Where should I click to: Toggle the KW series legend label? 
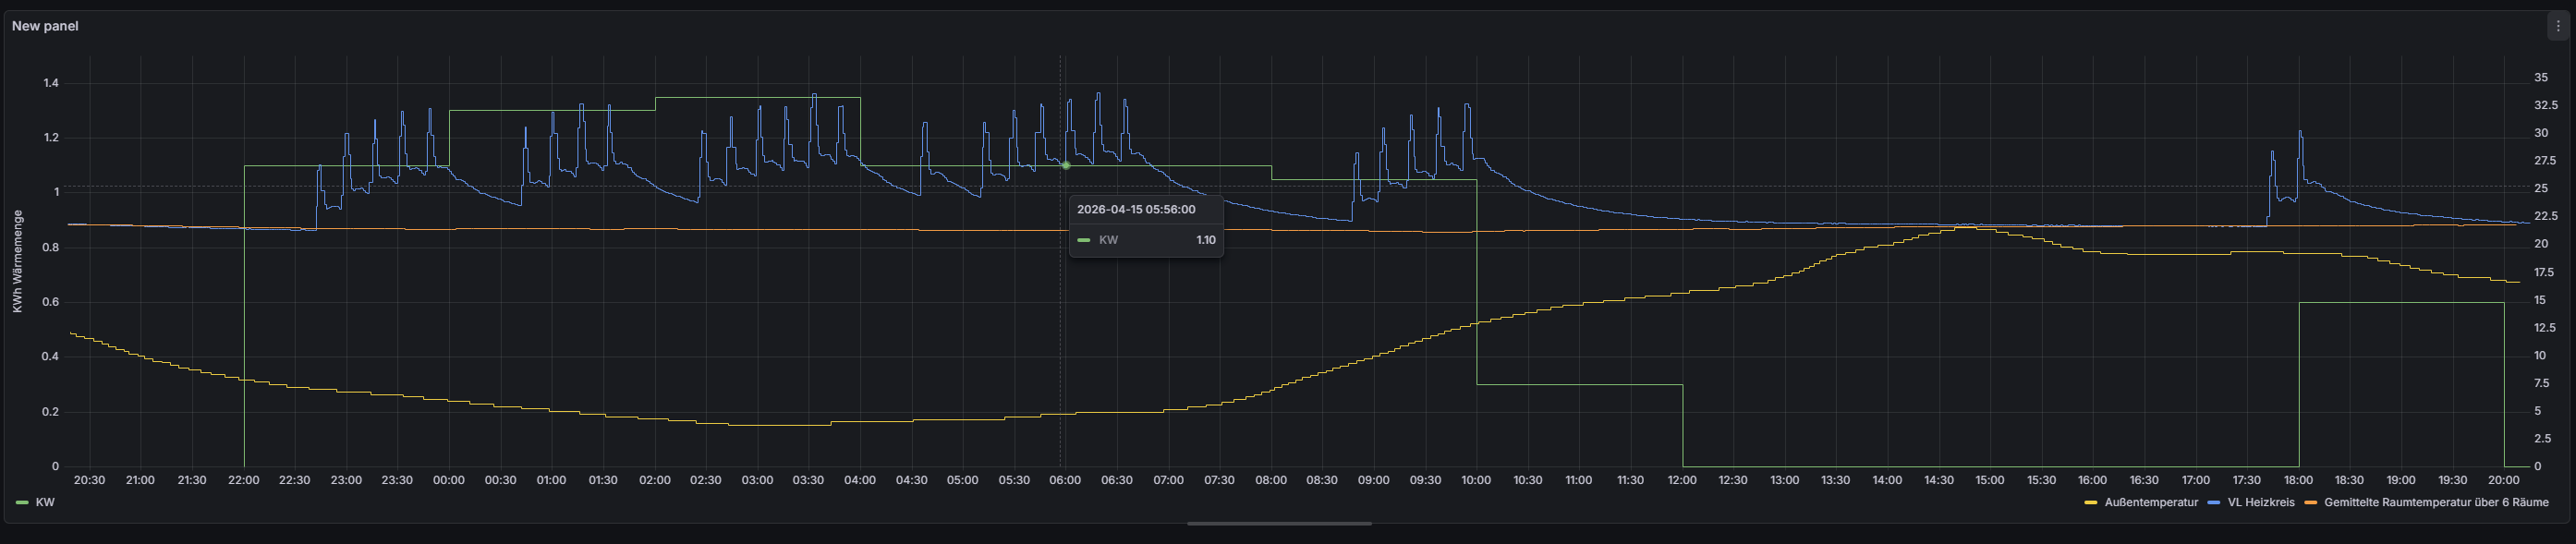[x=45, y=503]
